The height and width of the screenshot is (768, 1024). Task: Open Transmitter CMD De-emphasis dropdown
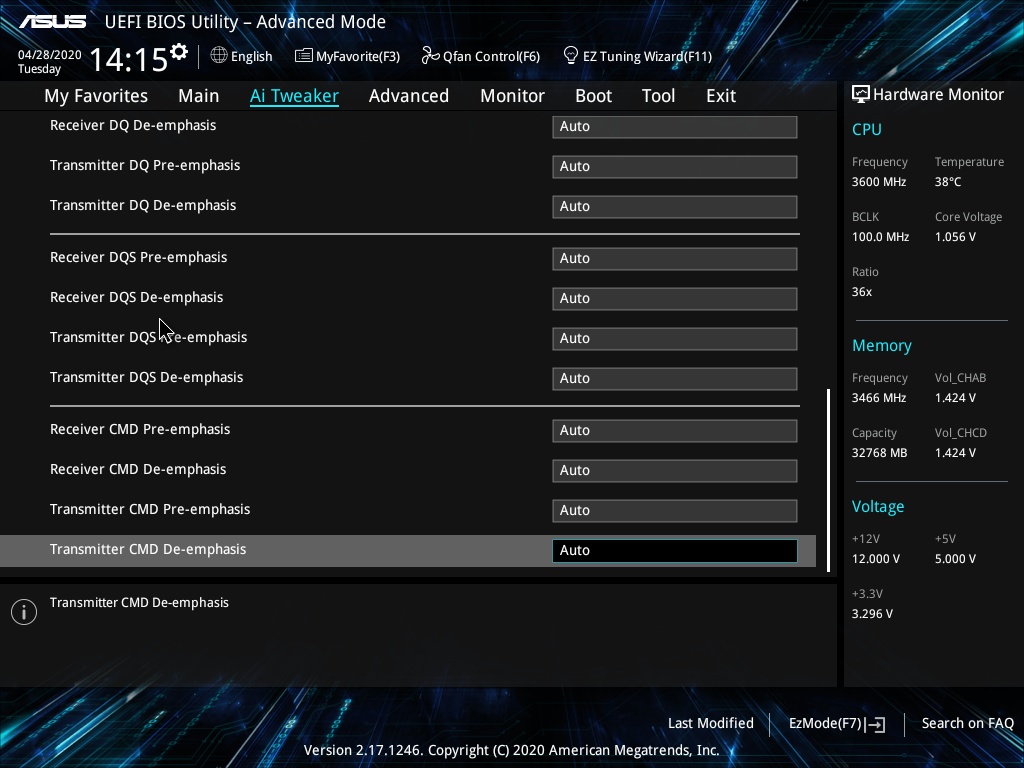pos(675,551)
